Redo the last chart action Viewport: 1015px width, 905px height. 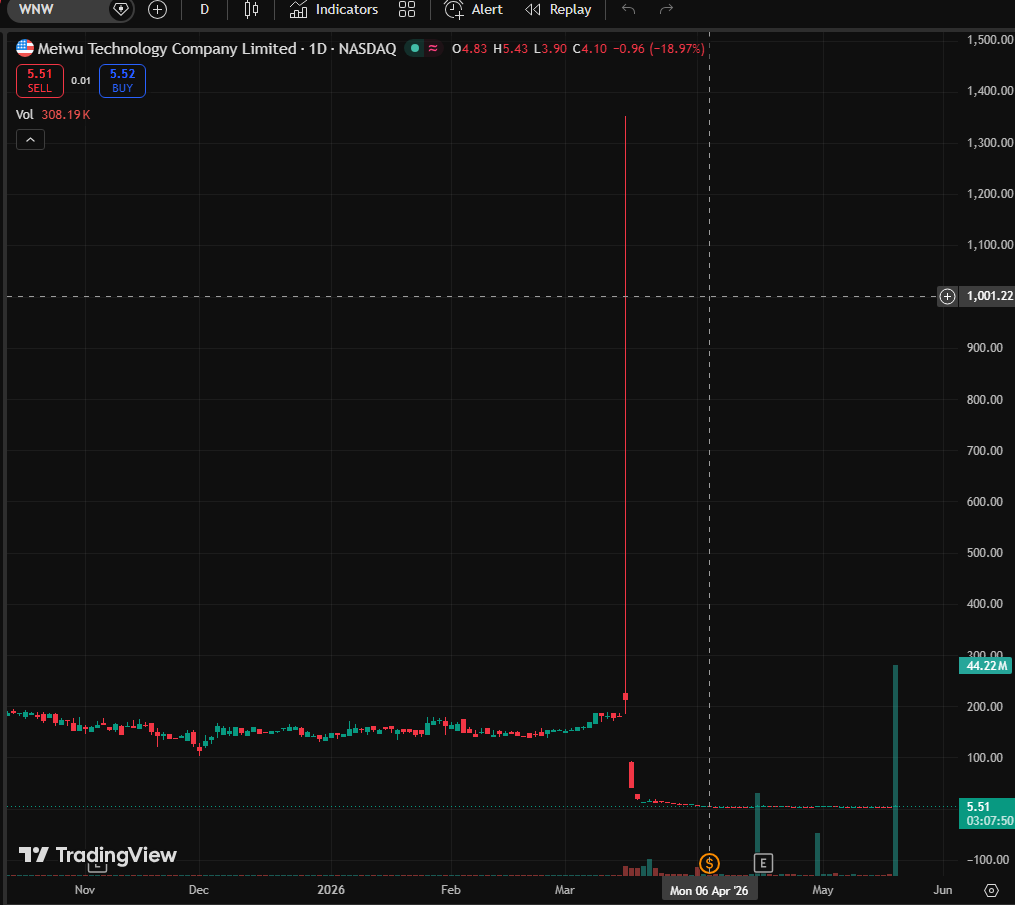[666, 10]
